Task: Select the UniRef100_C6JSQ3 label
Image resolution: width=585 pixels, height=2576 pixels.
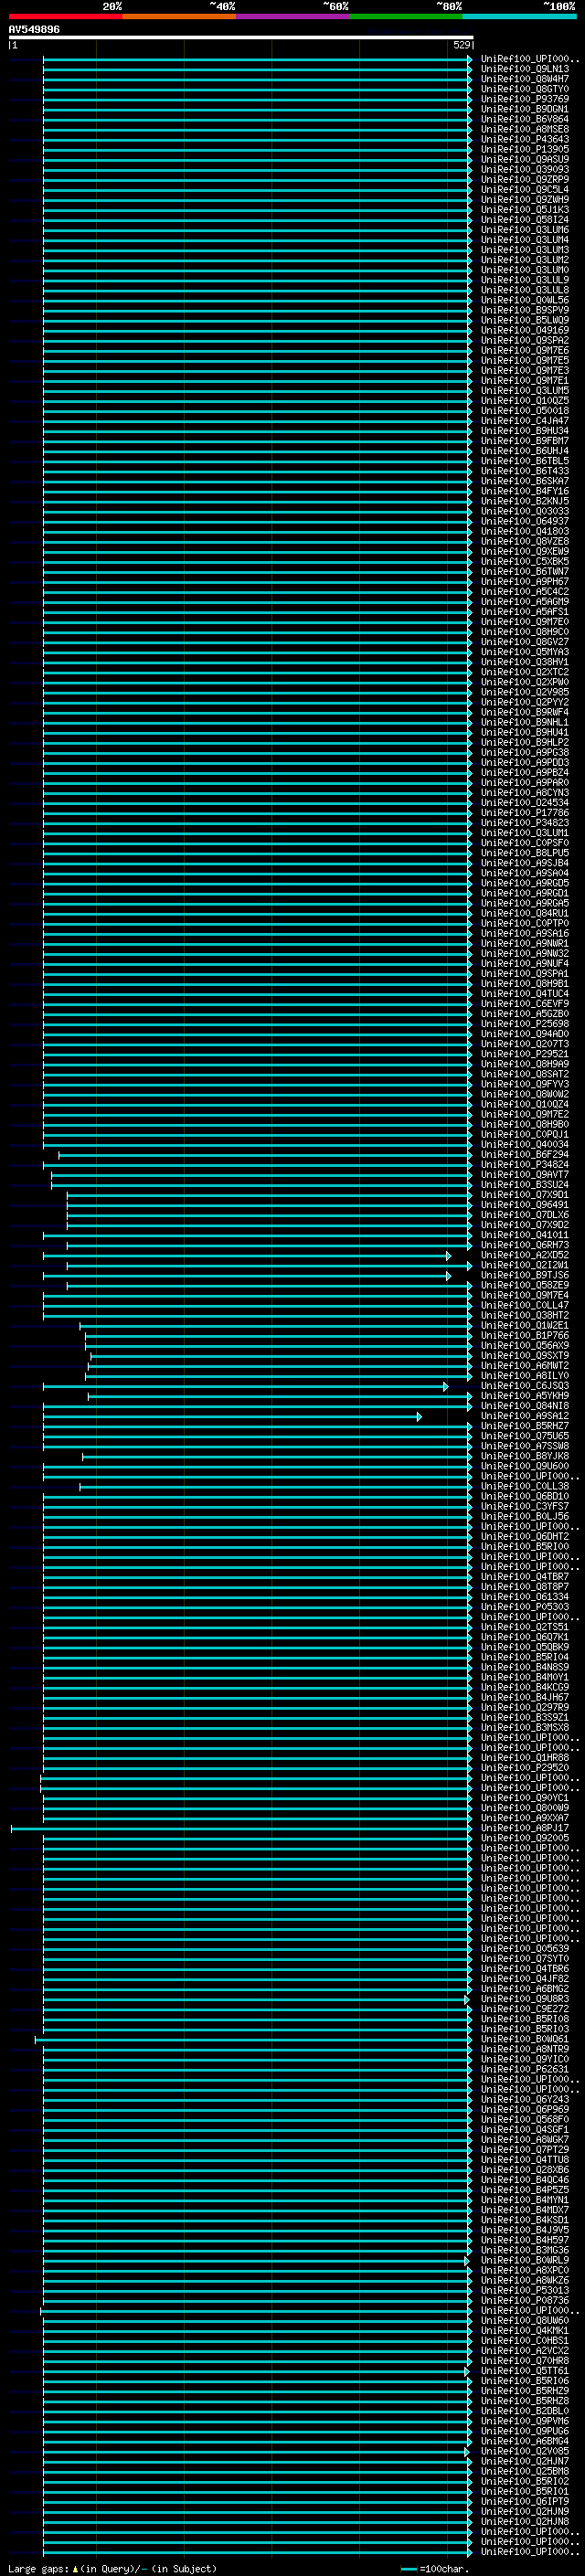Action: click(525, 1385)
